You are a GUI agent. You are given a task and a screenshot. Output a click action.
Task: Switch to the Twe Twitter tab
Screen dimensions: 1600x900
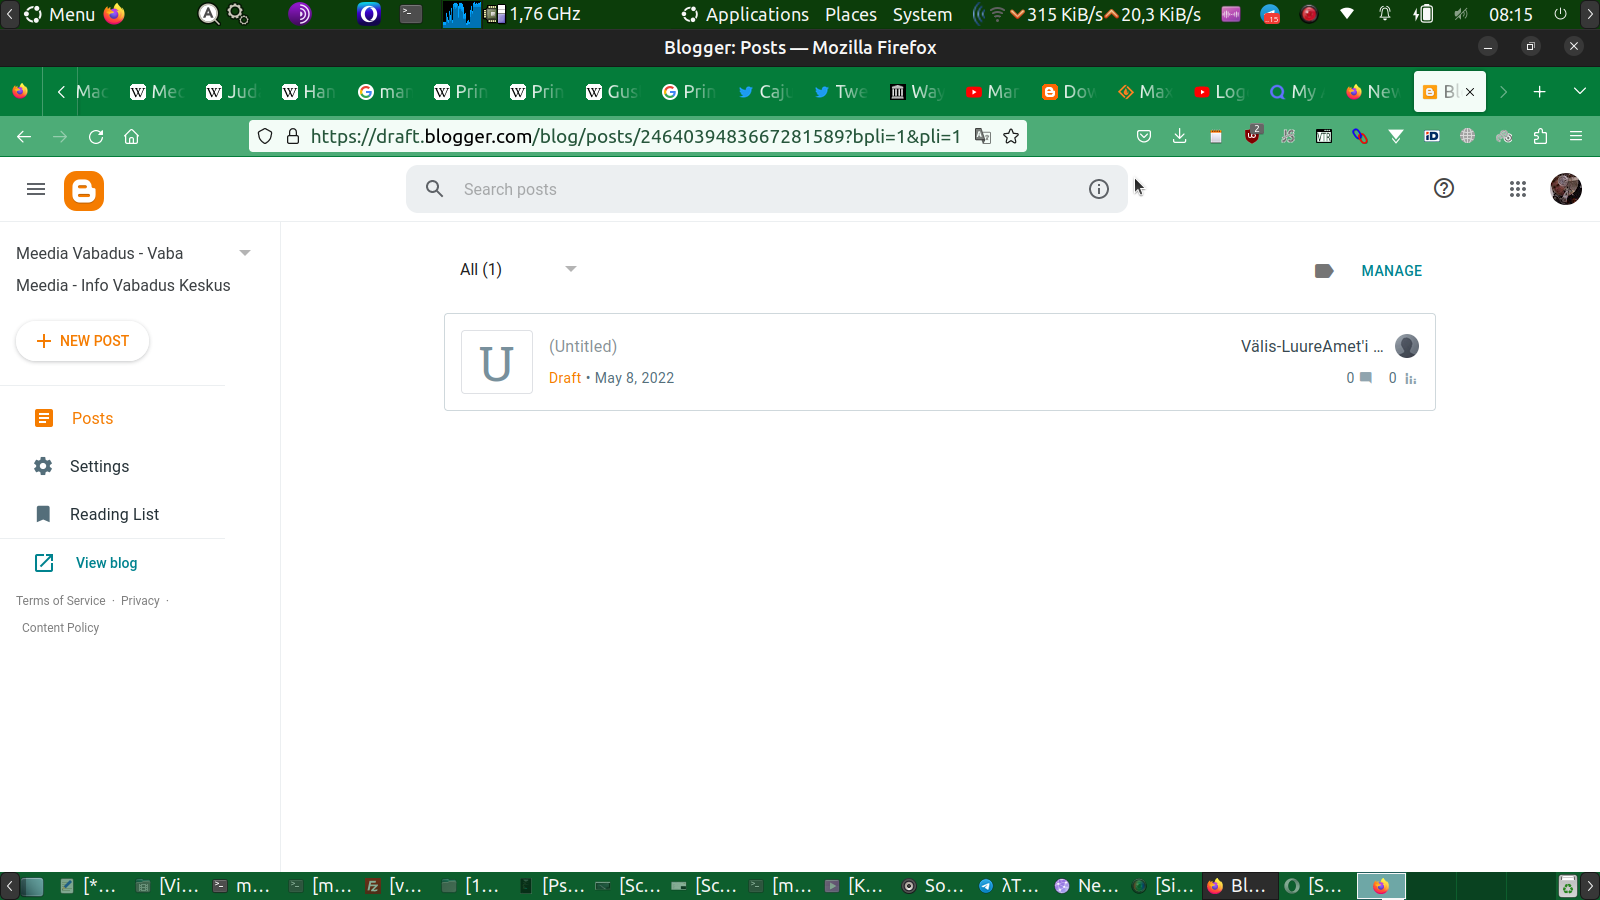click(841, 92)
